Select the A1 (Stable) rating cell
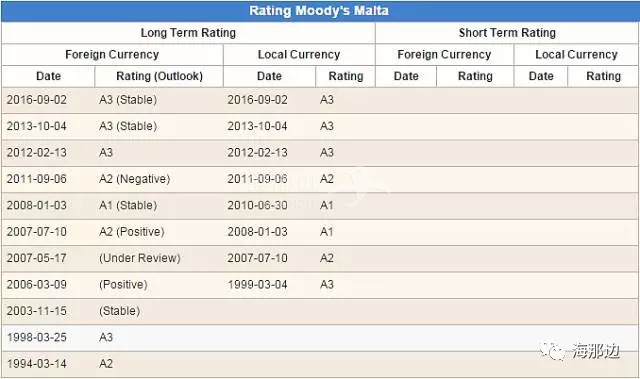The height and width of the screenshot is (379, 640). (x=128, y=205)
